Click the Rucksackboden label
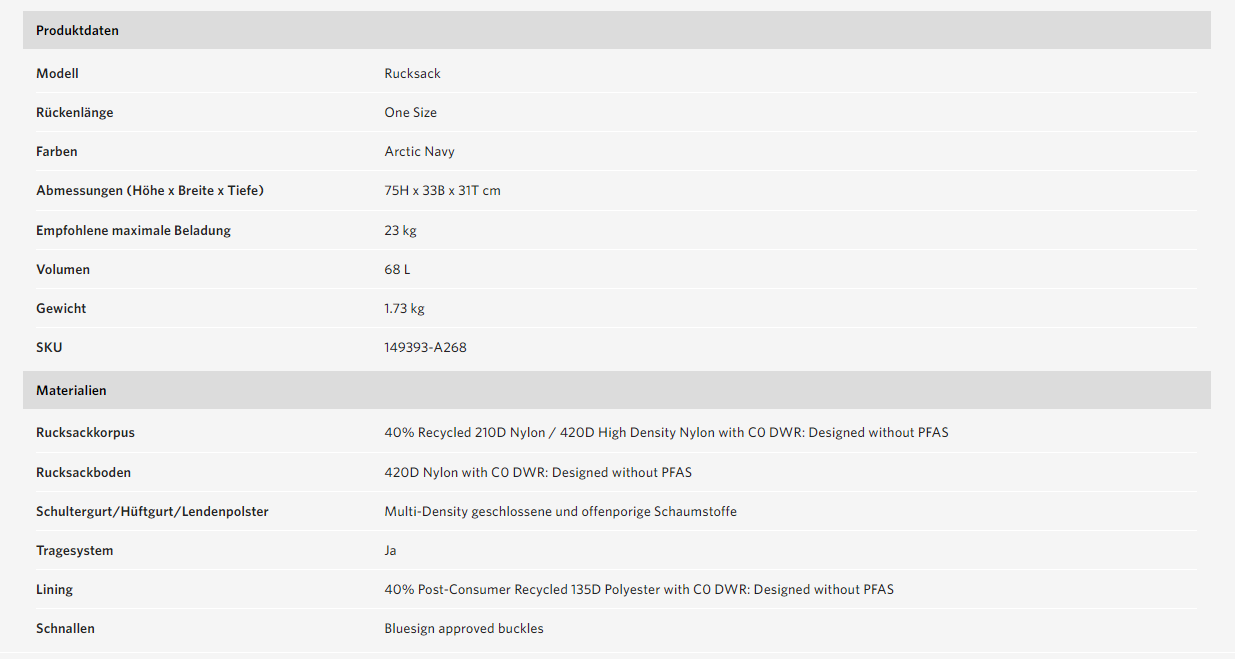The width and height of the screenshot is (1235, 659). coord(83,473)
